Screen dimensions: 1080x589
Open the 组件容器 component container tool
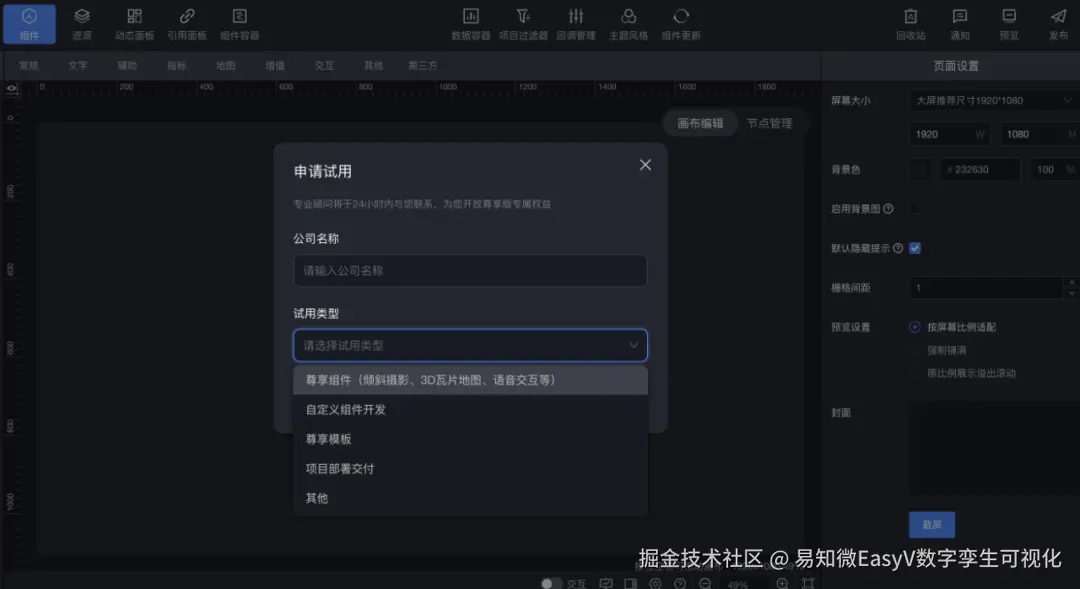tap(239, 24)
